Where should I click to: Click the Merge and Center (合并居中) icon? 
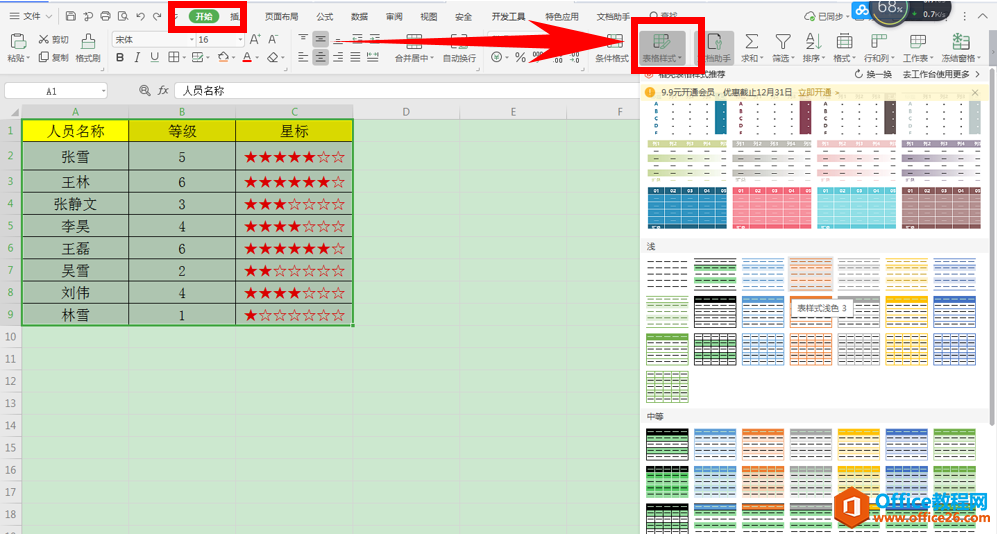pos(414,42)
